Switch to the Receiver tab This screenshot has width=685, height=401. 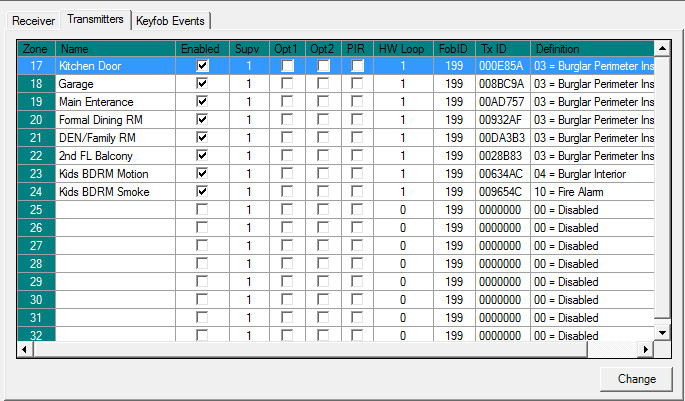32,20
